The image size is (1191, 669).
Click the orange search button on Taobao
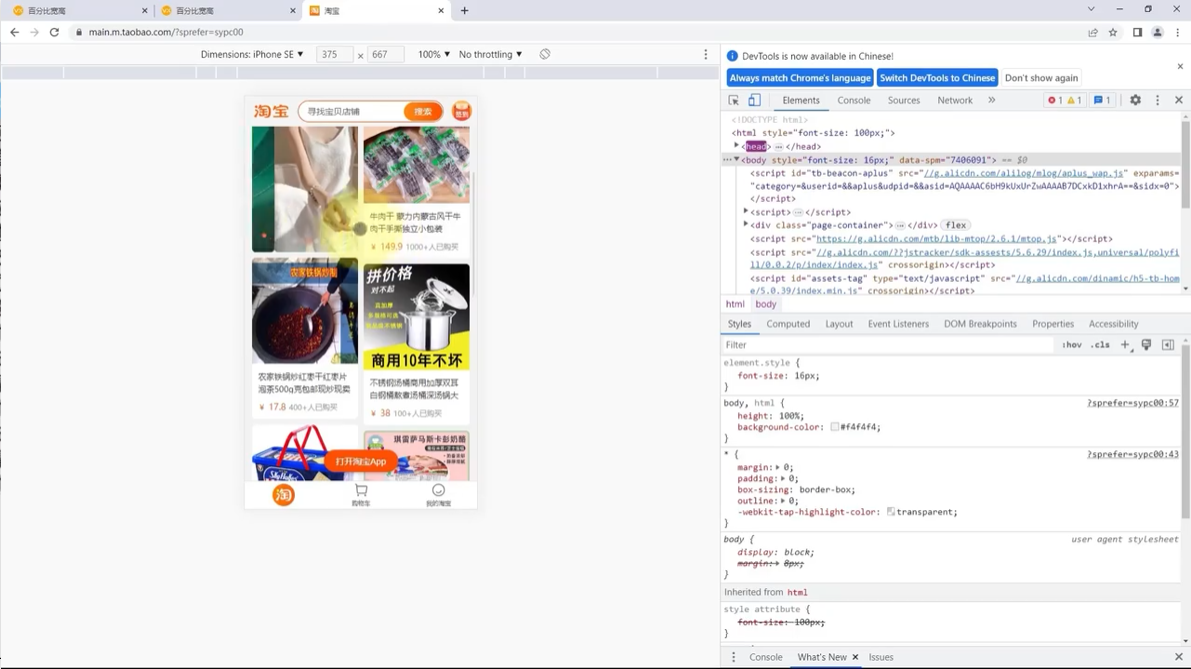423,112
